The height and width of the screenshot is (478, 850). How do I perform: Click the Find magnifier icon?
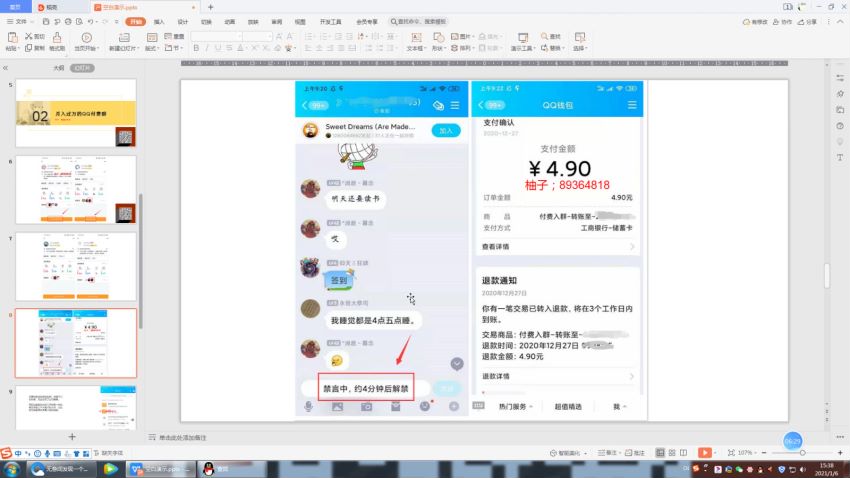coord(544,36)
